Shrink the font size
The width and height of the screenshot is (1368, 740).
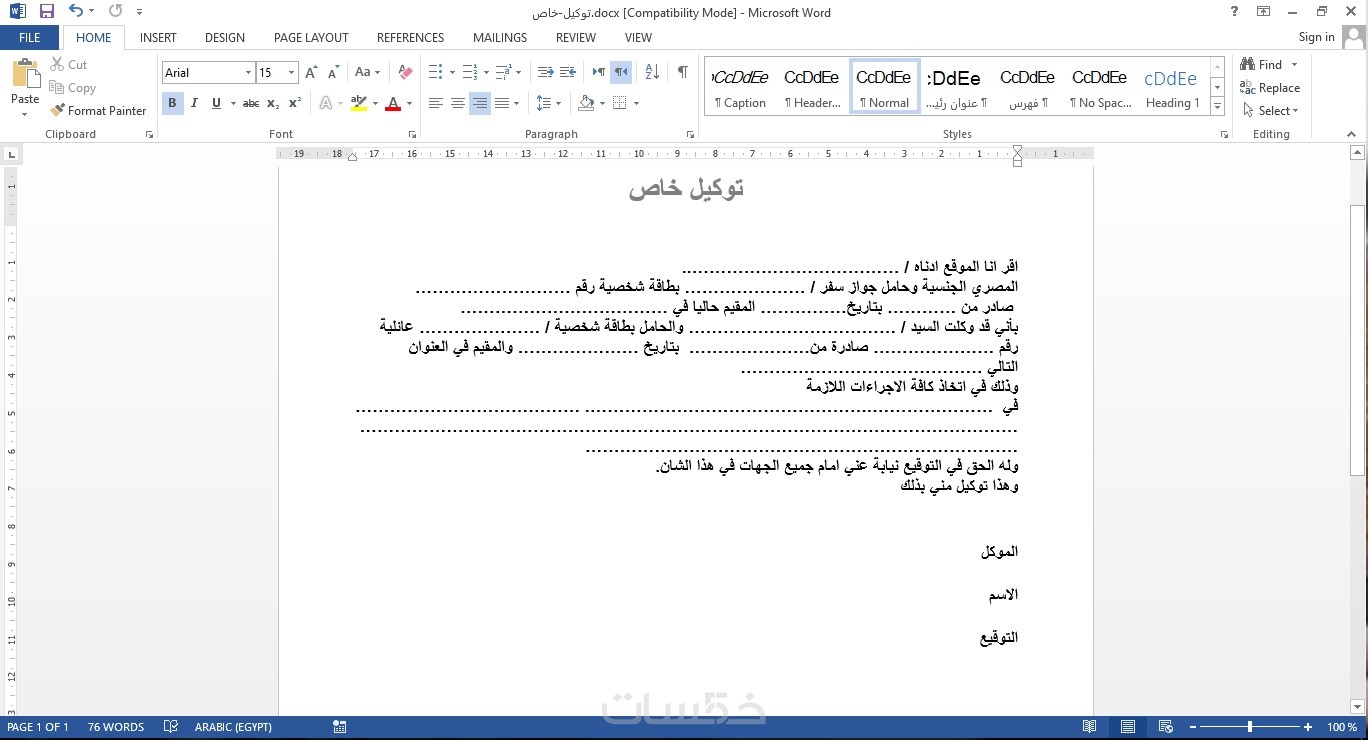coord(331,72)
